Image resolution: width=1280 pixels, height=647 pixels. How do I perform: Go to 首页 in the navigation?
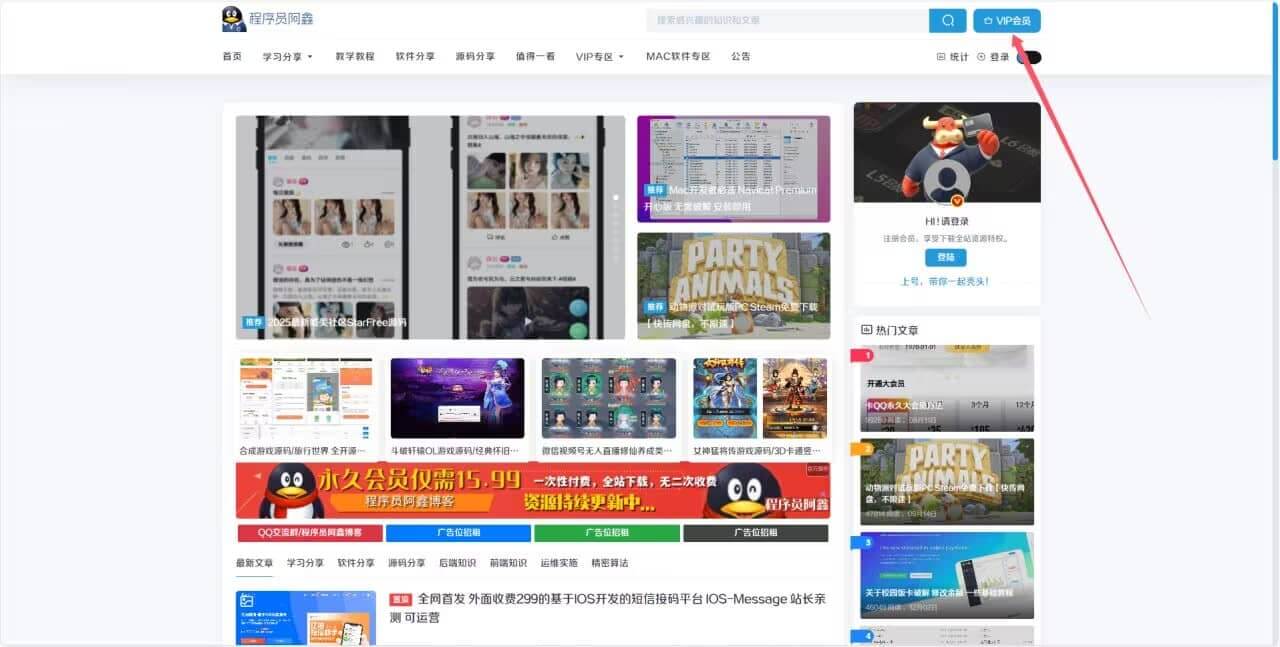click(x=232, y=56)
